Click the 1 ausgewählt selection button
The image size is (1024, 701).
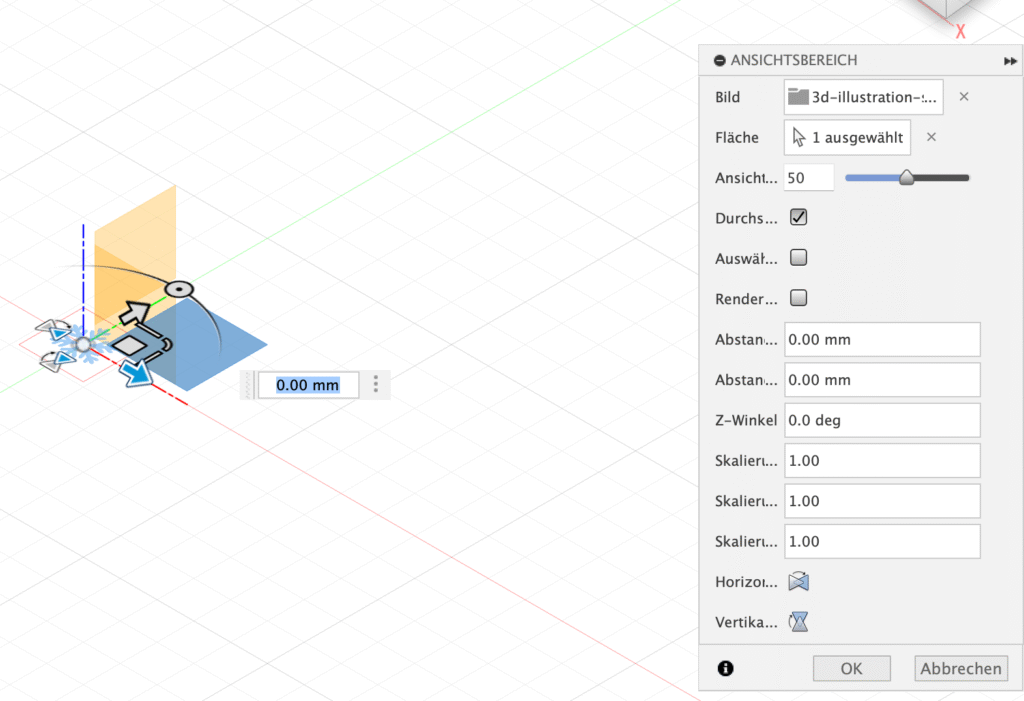pos(848,137)
